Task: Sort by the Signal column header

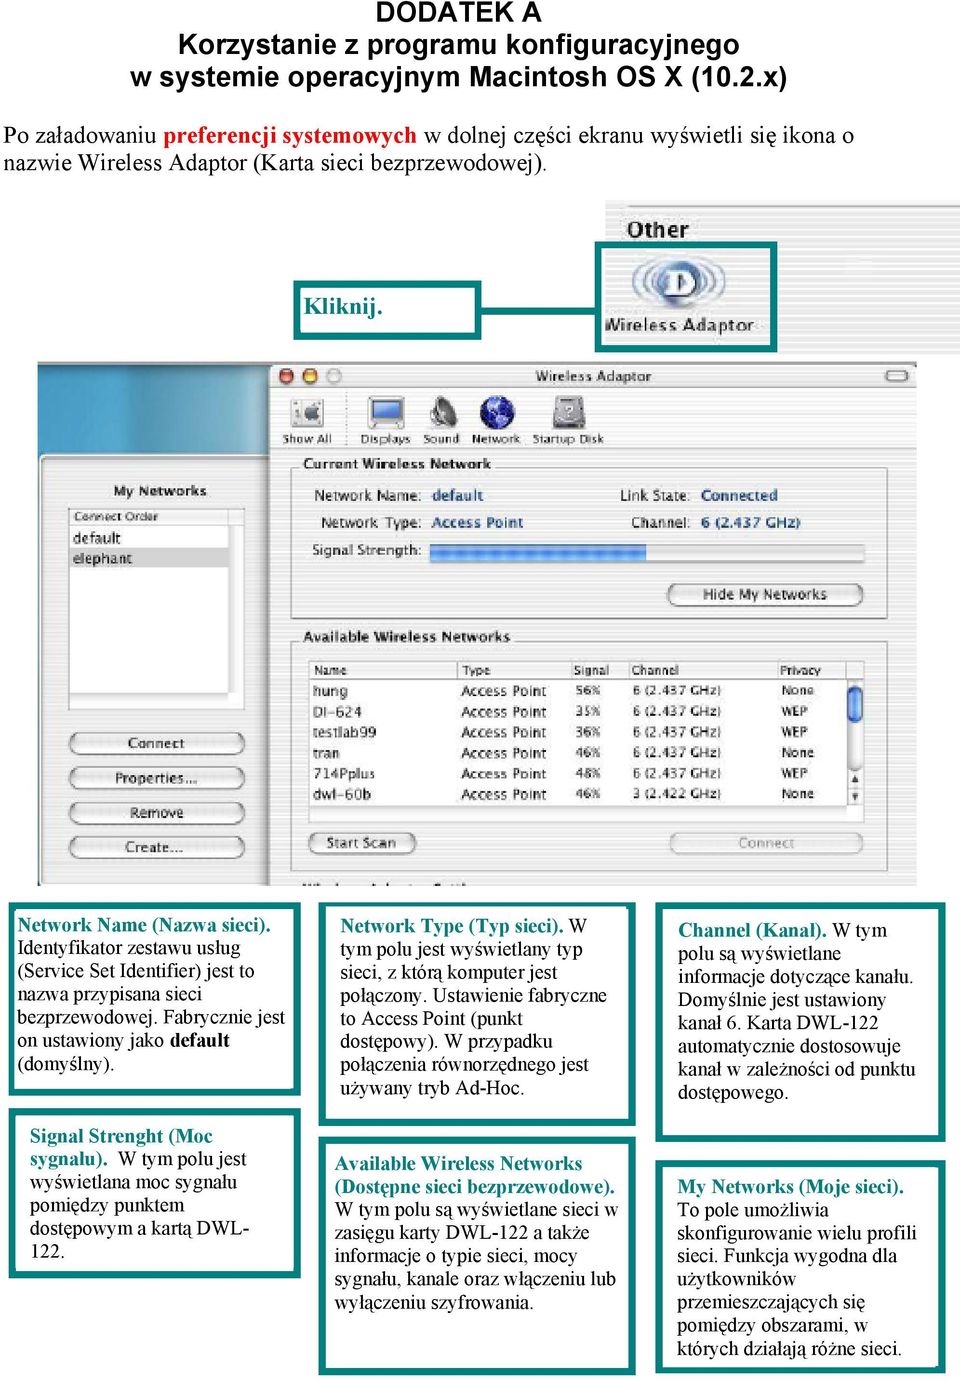Action: [599, 670]
